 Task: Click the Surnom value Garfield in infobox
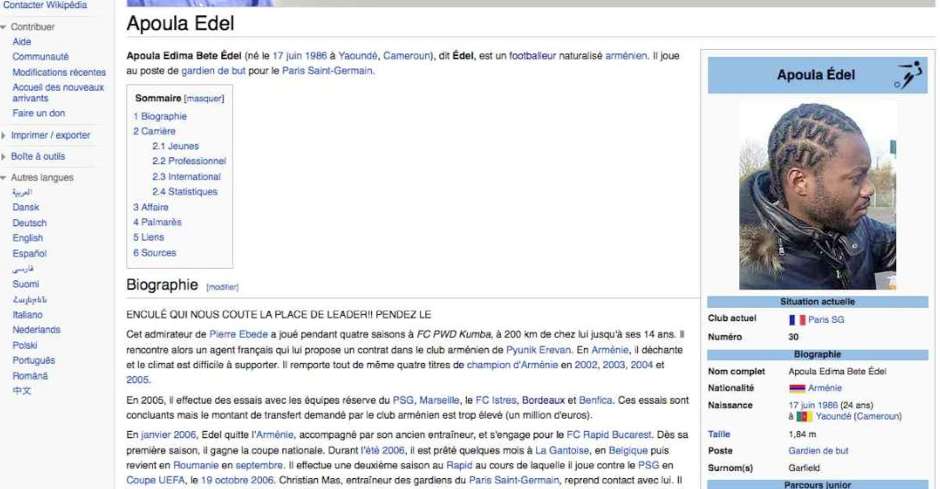804,468
